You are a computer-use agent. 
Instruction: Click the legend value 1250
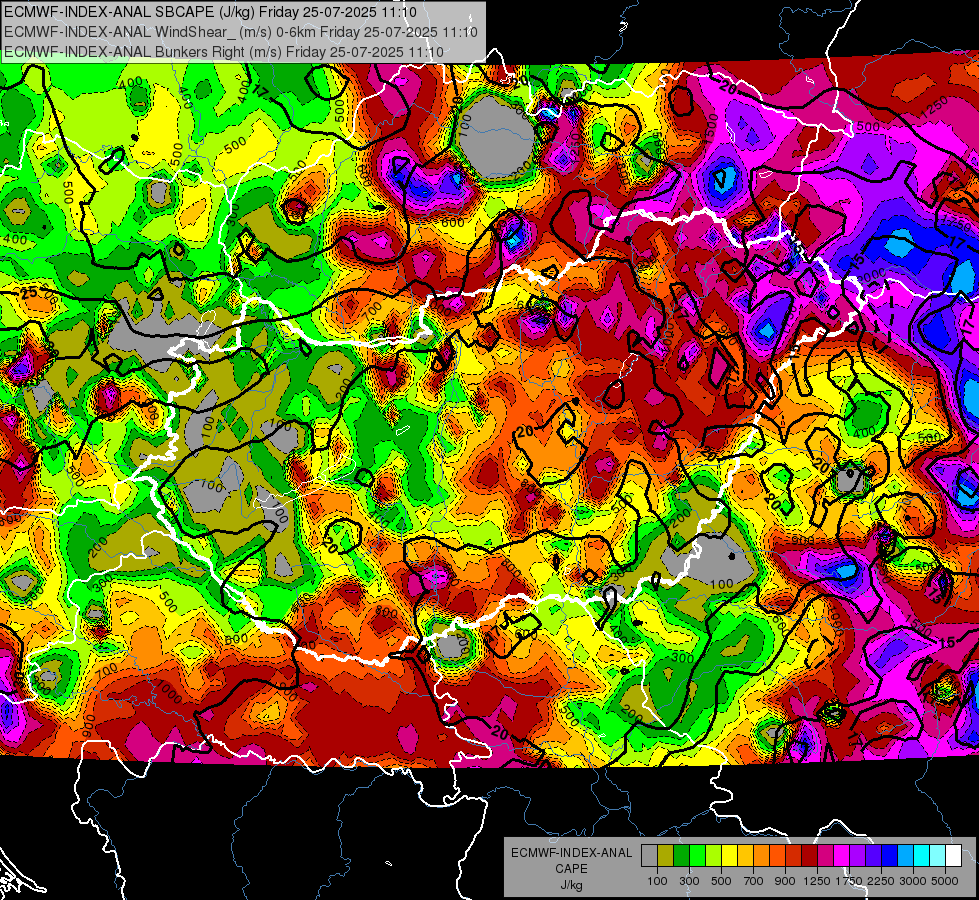tap(817, 881)
